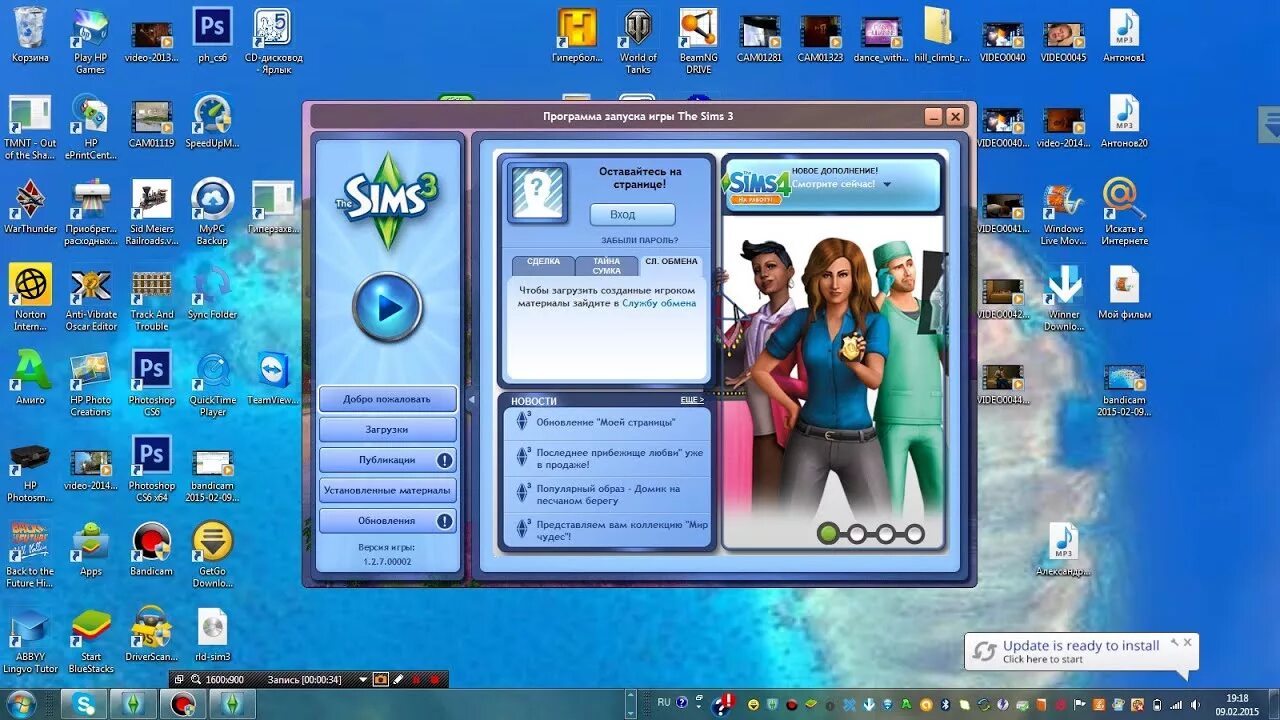Open Установленные материалы section

[387, 490]
